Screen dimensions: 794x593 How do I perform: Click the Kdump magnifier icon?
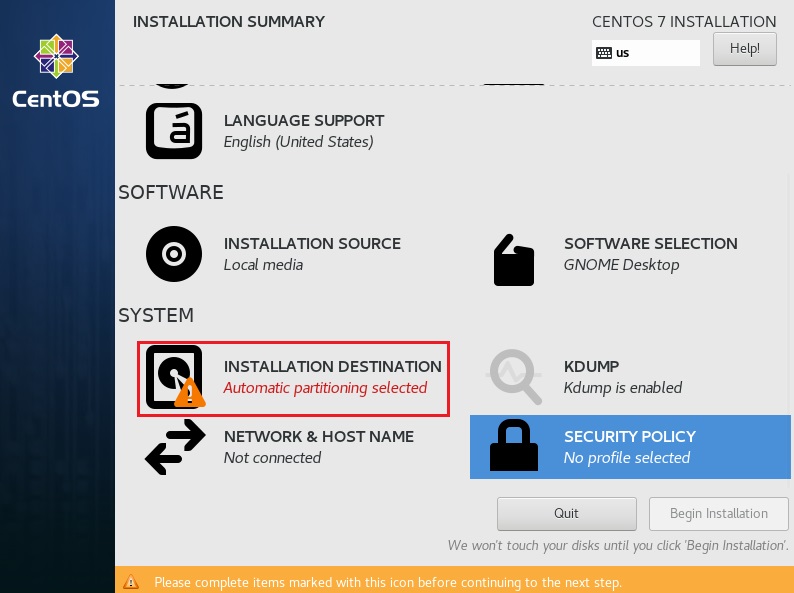coord(514,377)
